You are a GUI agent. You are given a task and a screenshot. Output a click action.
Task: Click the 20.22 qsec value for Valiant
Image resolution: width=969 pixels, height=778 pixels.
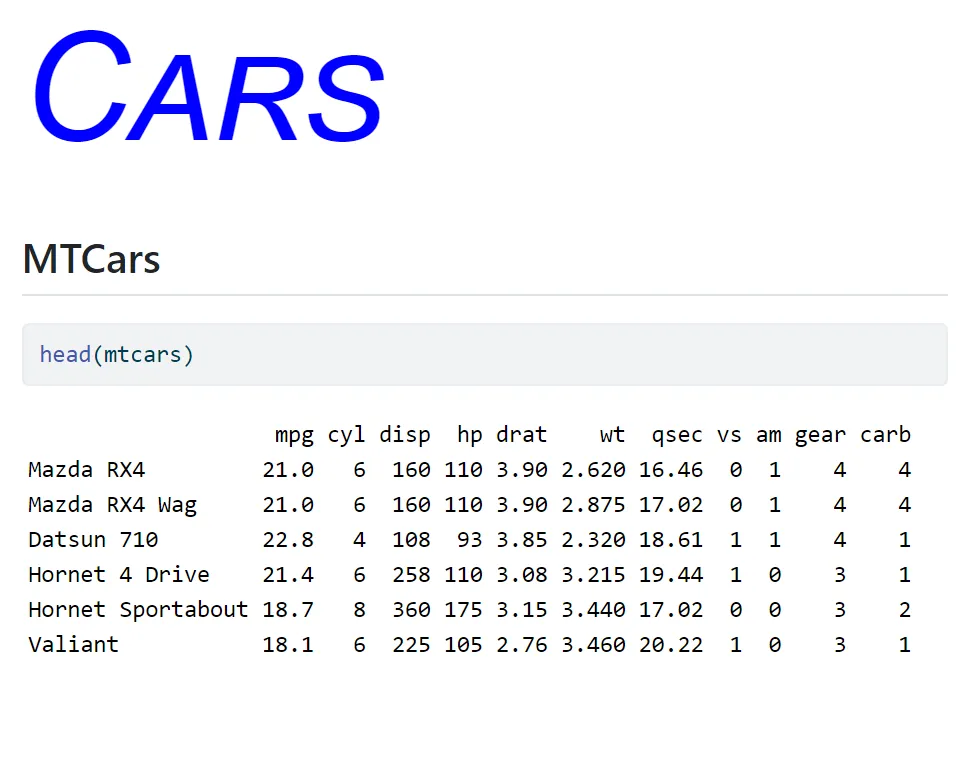click(x=671, y=645)
